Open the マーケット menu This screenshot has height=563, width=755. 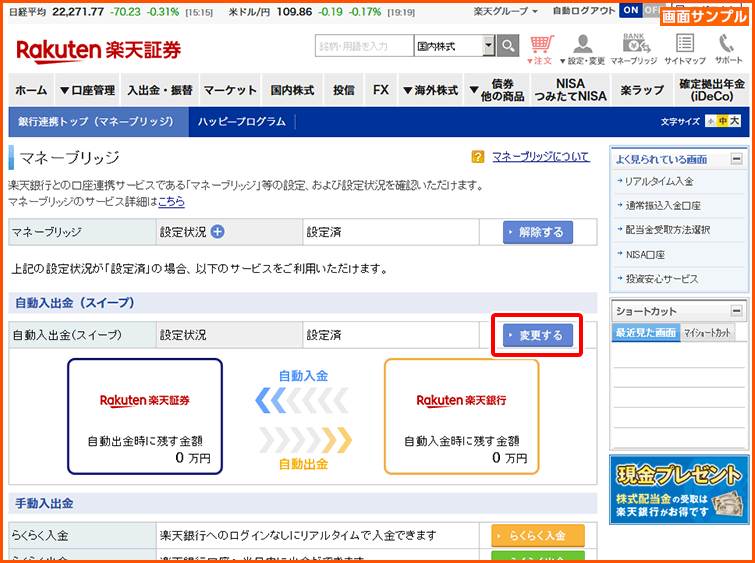click(230, 90)
